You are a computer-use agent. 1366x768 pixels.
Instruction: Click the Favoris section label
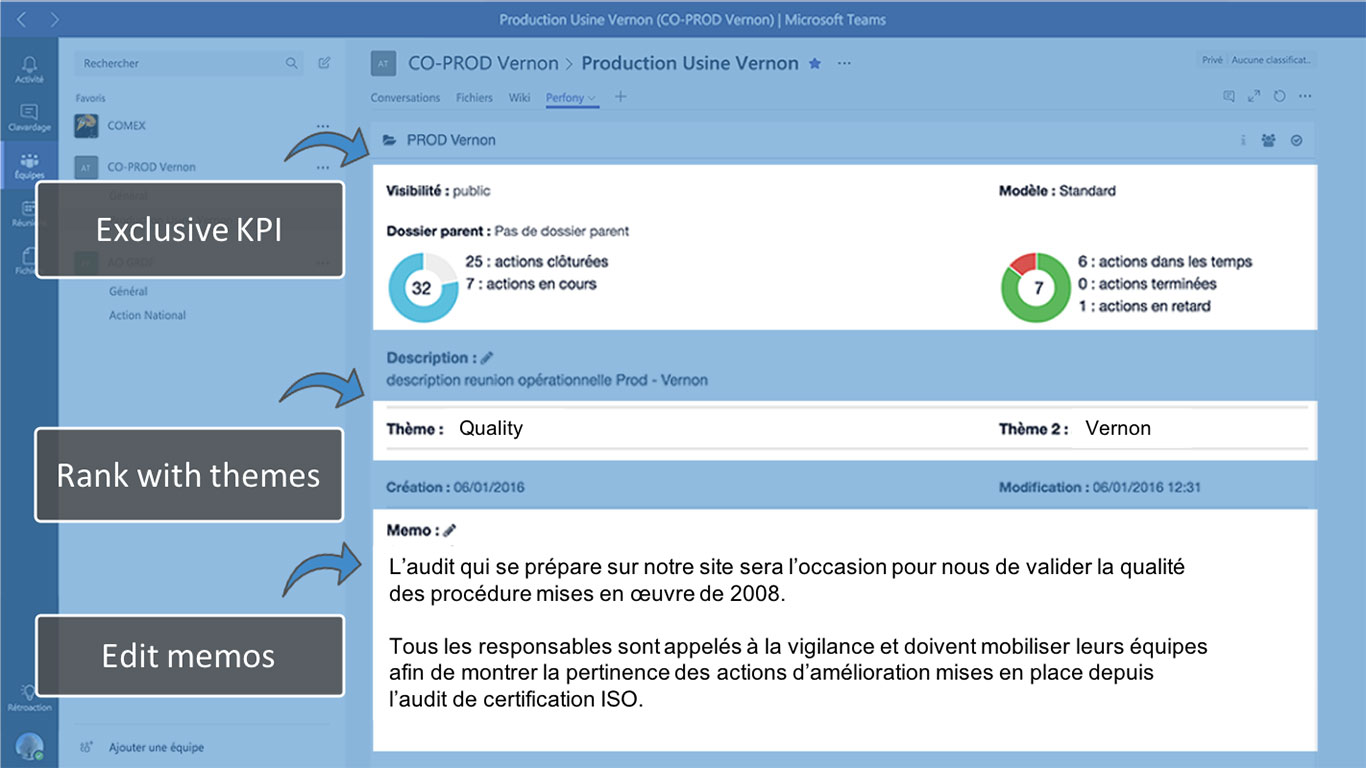[x=90, y=98]
